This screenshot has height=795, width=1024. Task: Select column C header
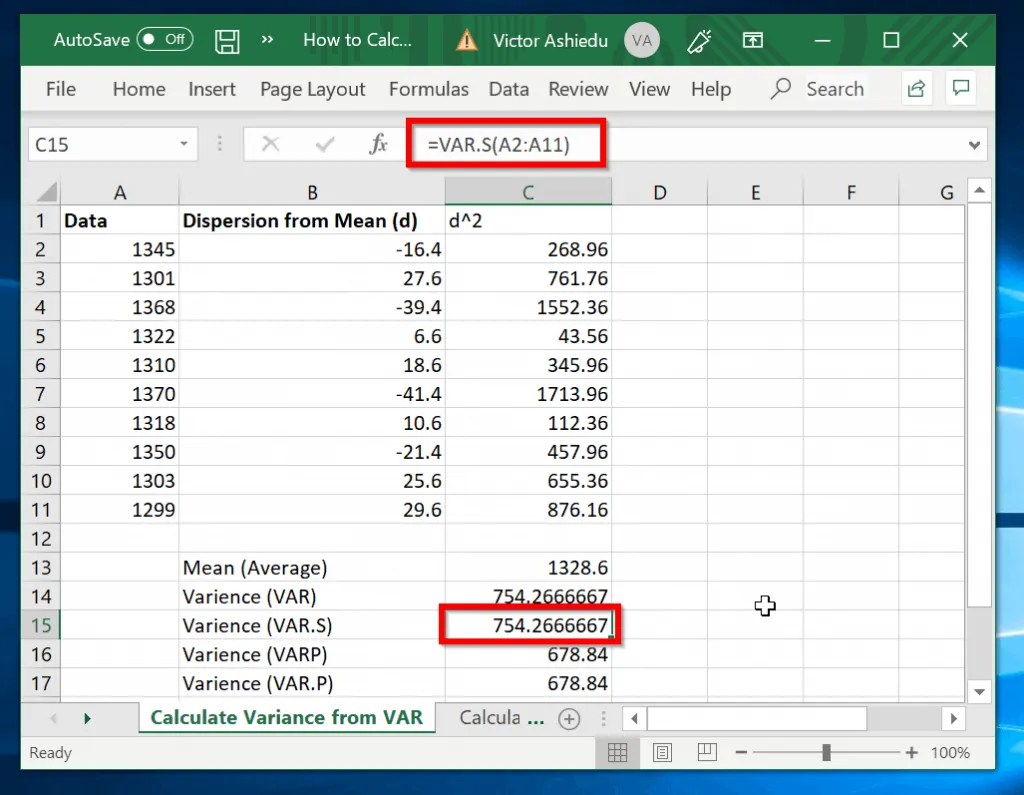coord(528,192)
